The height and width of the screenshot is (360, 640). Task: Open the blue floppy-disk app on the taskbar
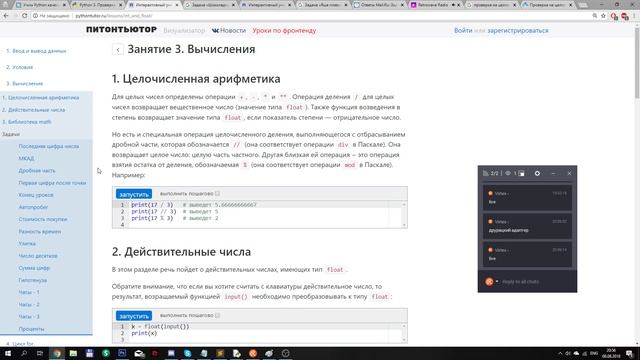coord(89,353)
